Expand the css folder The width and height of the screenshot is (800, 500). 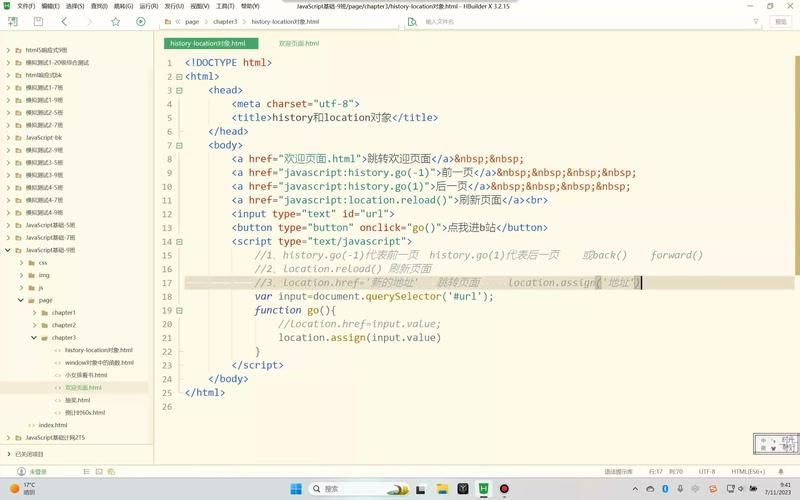tap(20, 263)
